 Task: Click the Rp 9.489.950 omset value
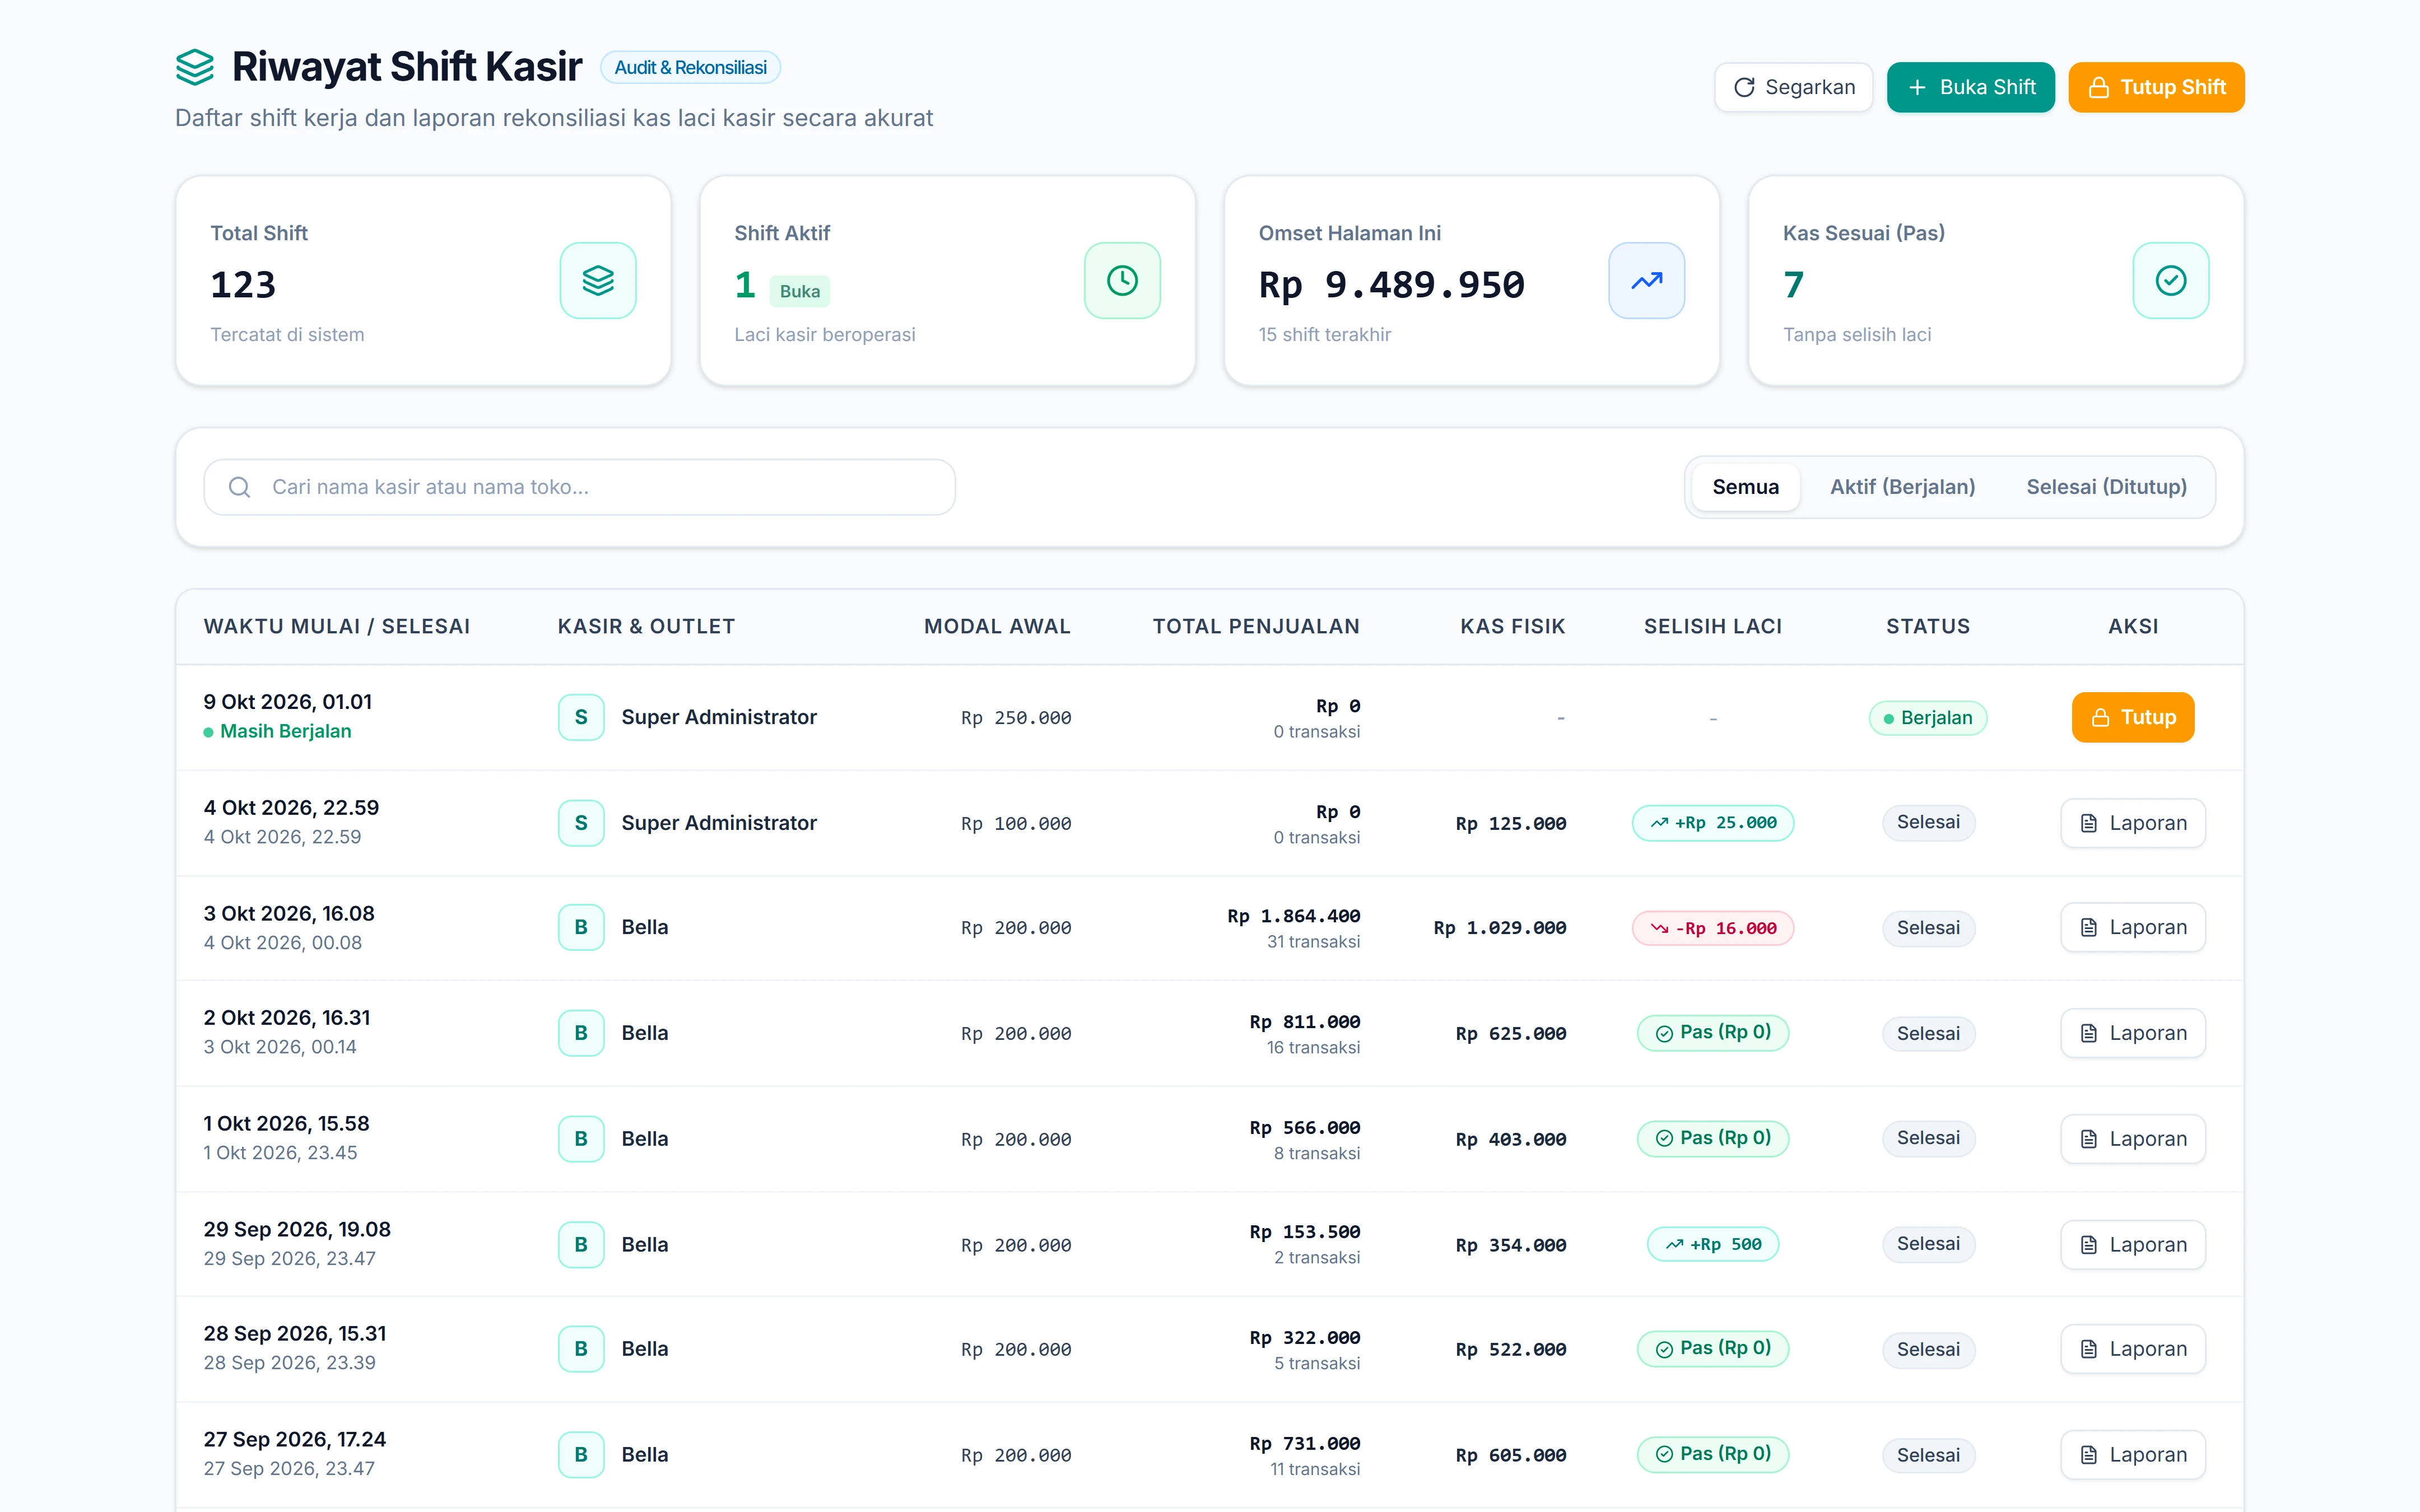click(x=1391, y=285)
